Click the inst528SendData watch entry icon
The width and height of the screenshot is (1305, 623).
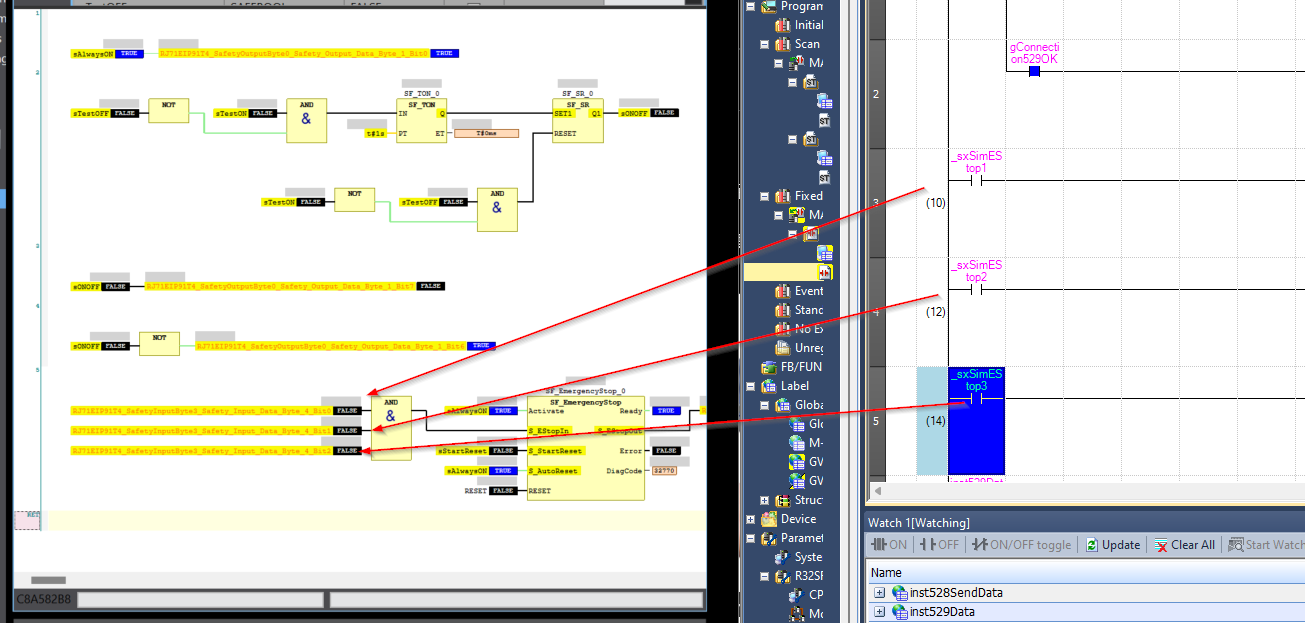click(899, 593)
